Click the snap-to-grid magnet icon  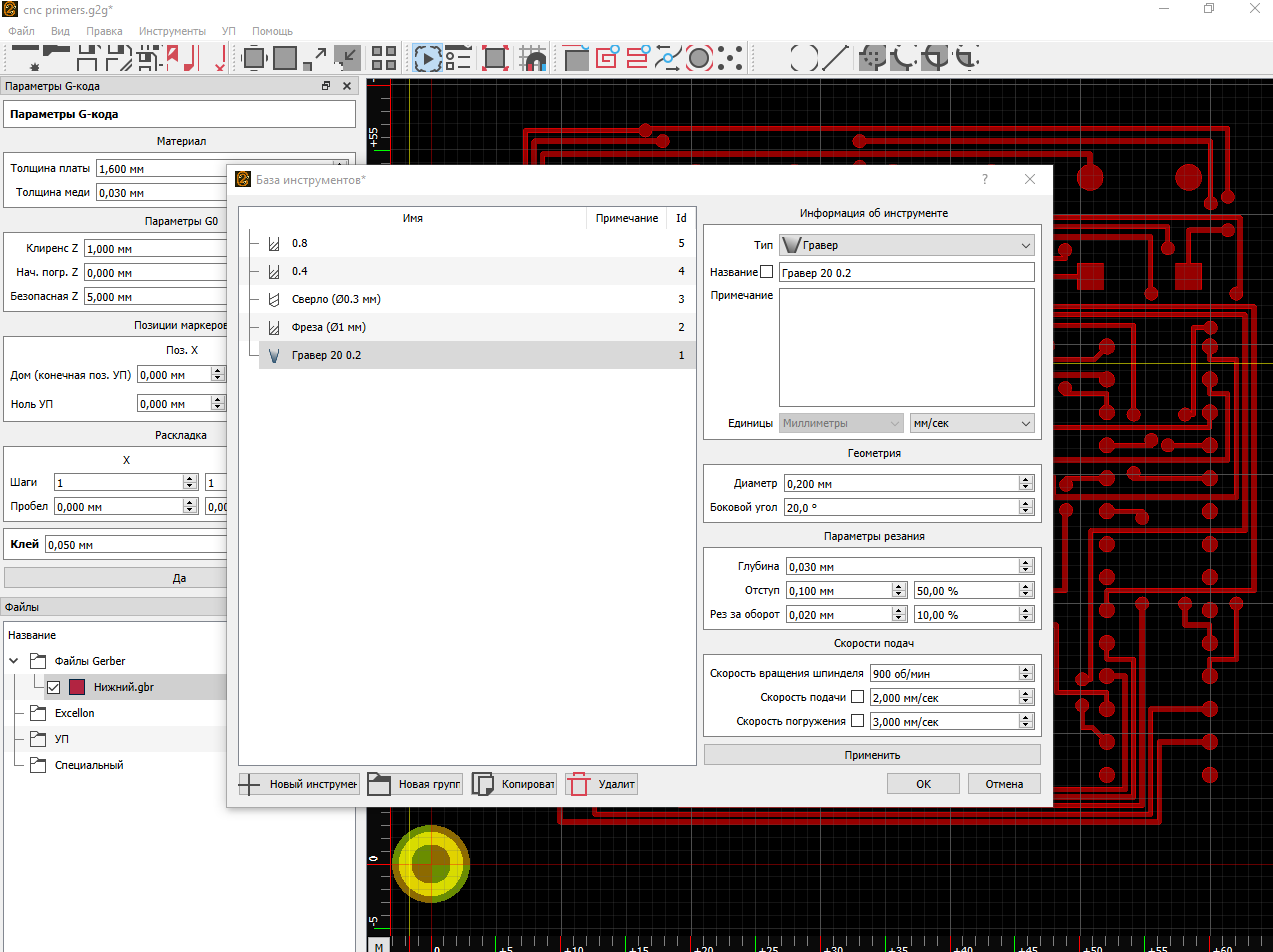533,57
